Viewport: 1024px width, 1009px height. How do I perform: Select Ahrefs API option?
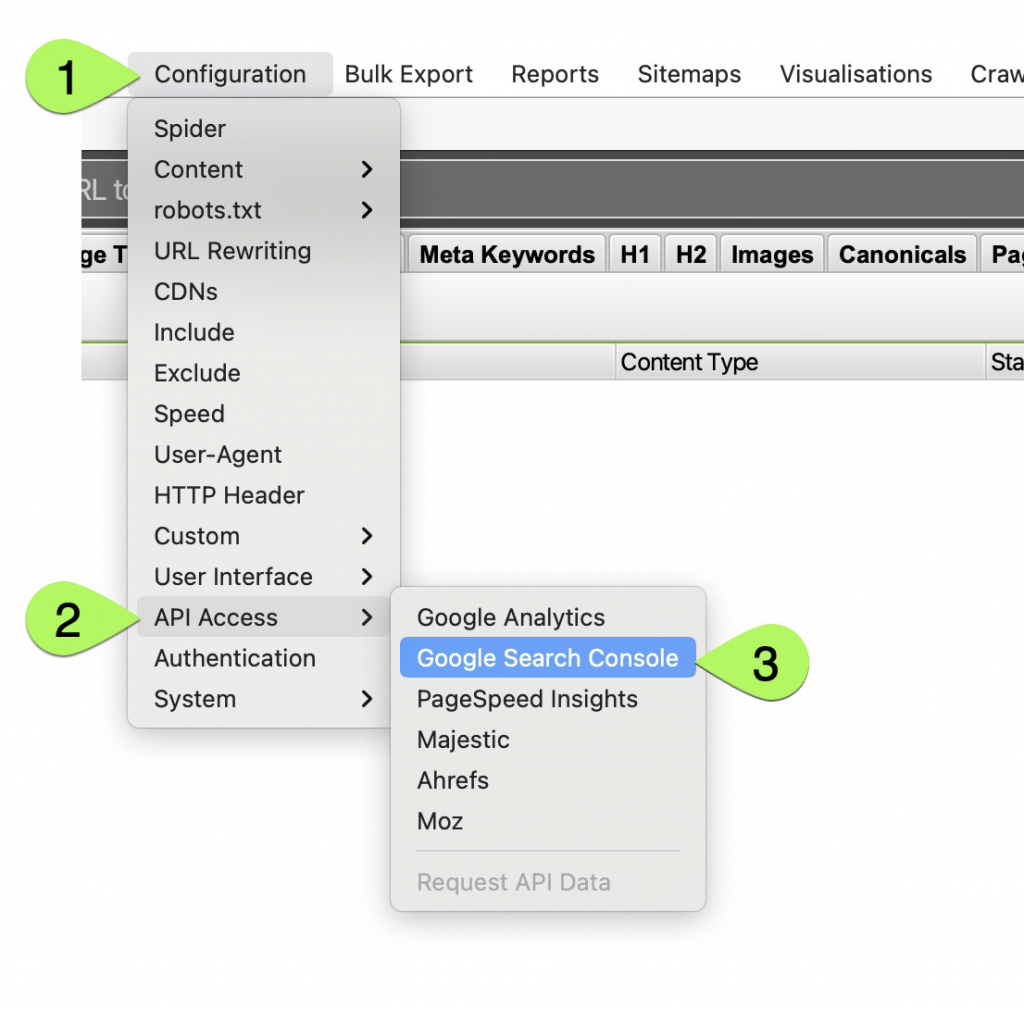tap(548, 780)
